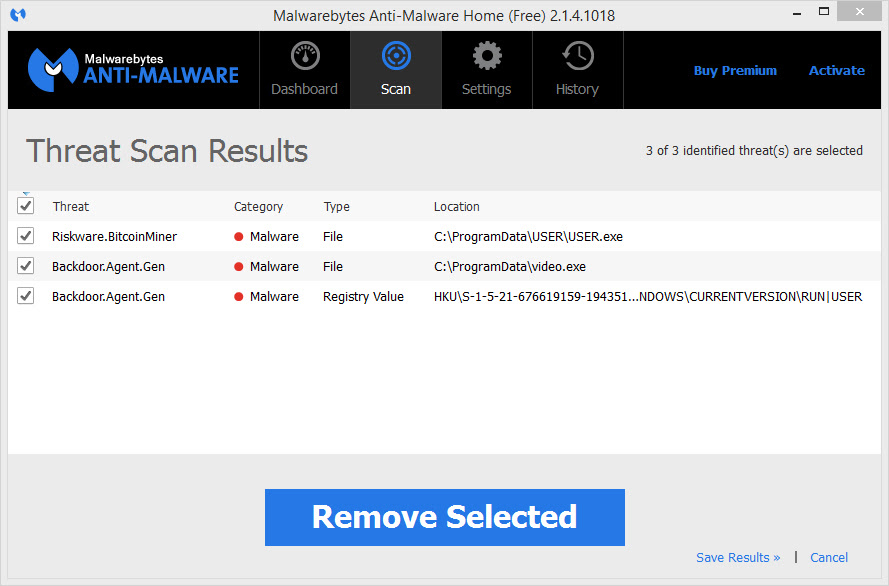Open the Buy Premium link

click(735, 71)
